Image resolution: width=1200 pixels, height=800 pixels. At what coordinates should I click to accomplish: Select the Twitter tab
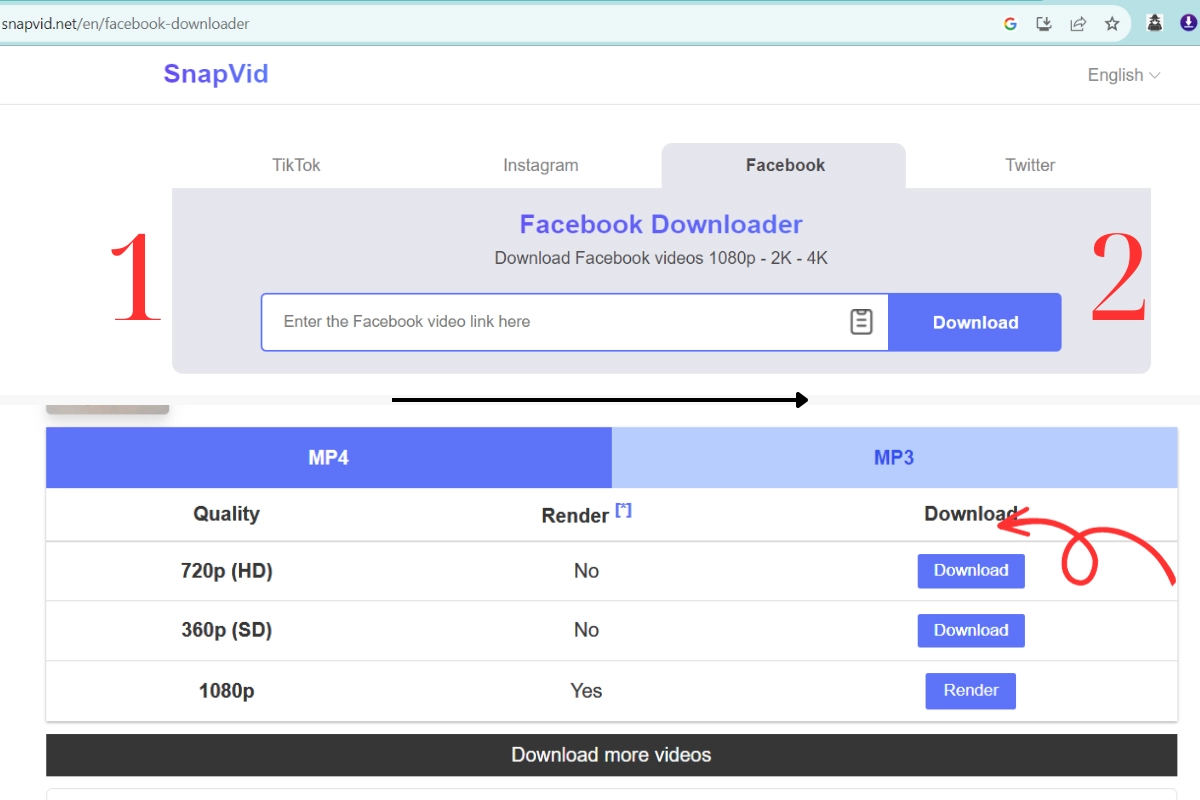point(1030,165)
